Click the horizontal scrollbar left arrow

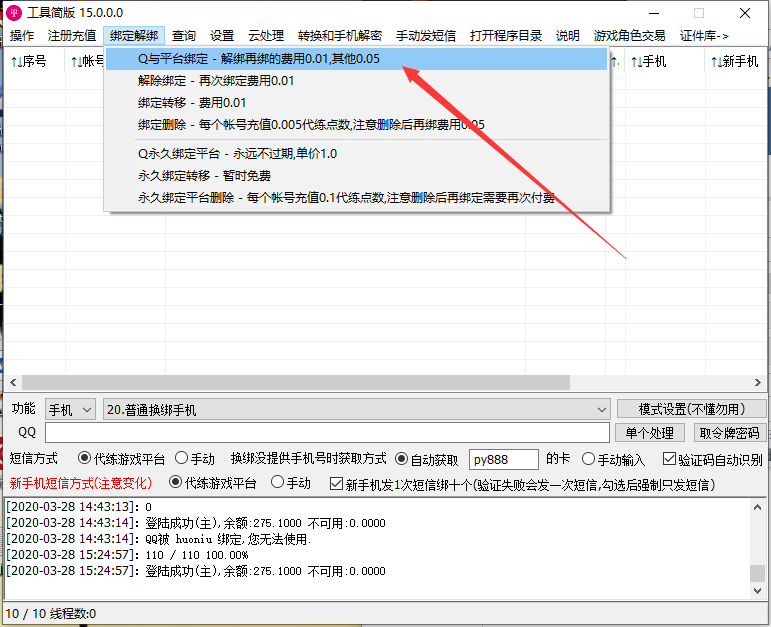click(13, 383)
